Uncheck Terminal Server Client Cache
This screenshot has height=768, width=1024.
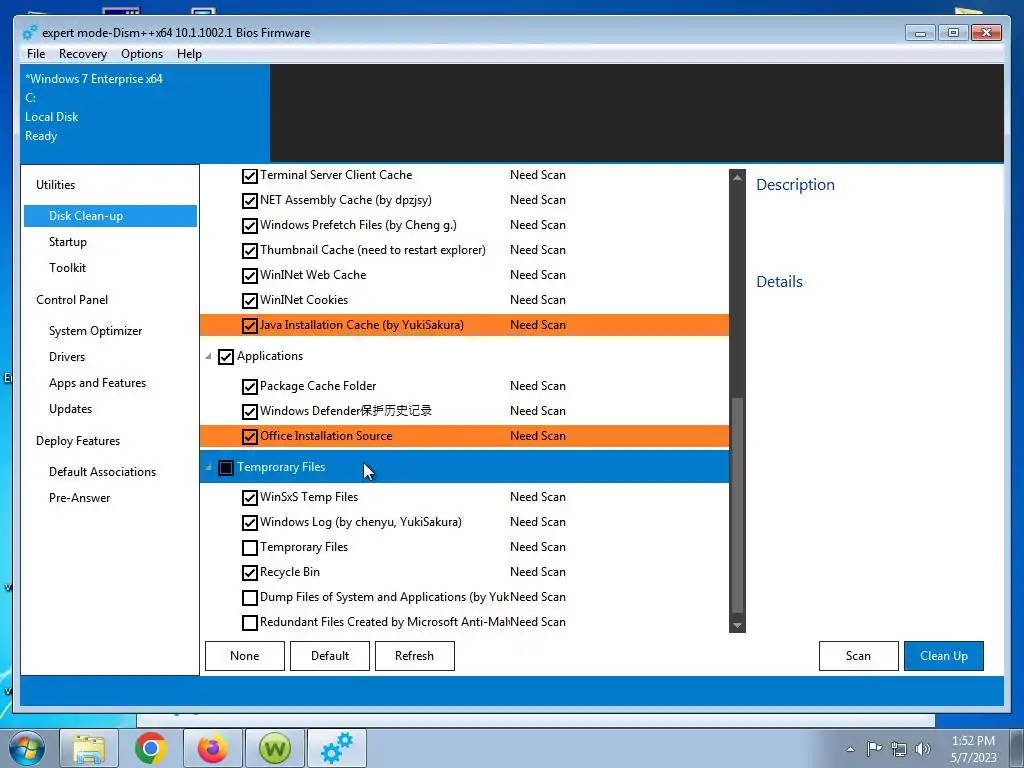coord(249,176)
